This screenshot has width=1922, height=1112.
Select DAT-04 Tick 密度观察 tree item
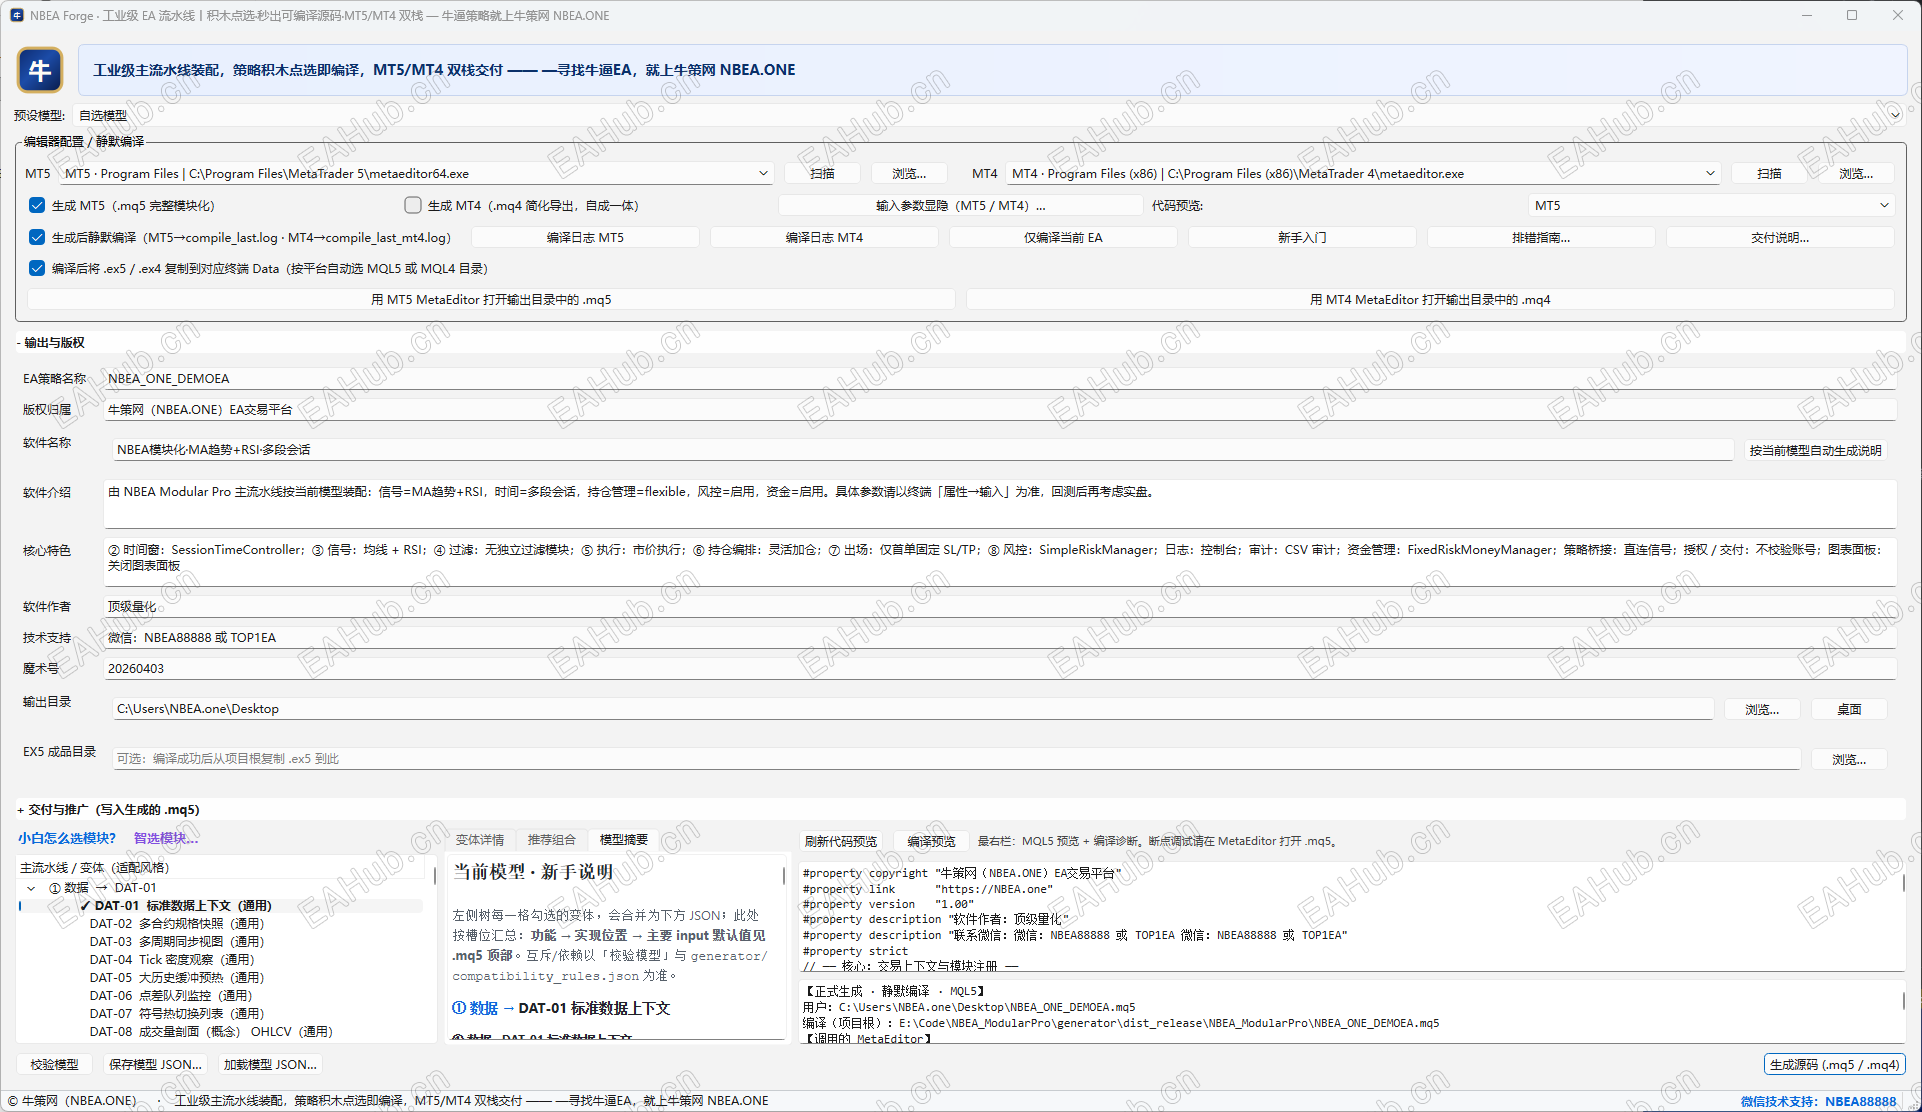pos(172,959)
